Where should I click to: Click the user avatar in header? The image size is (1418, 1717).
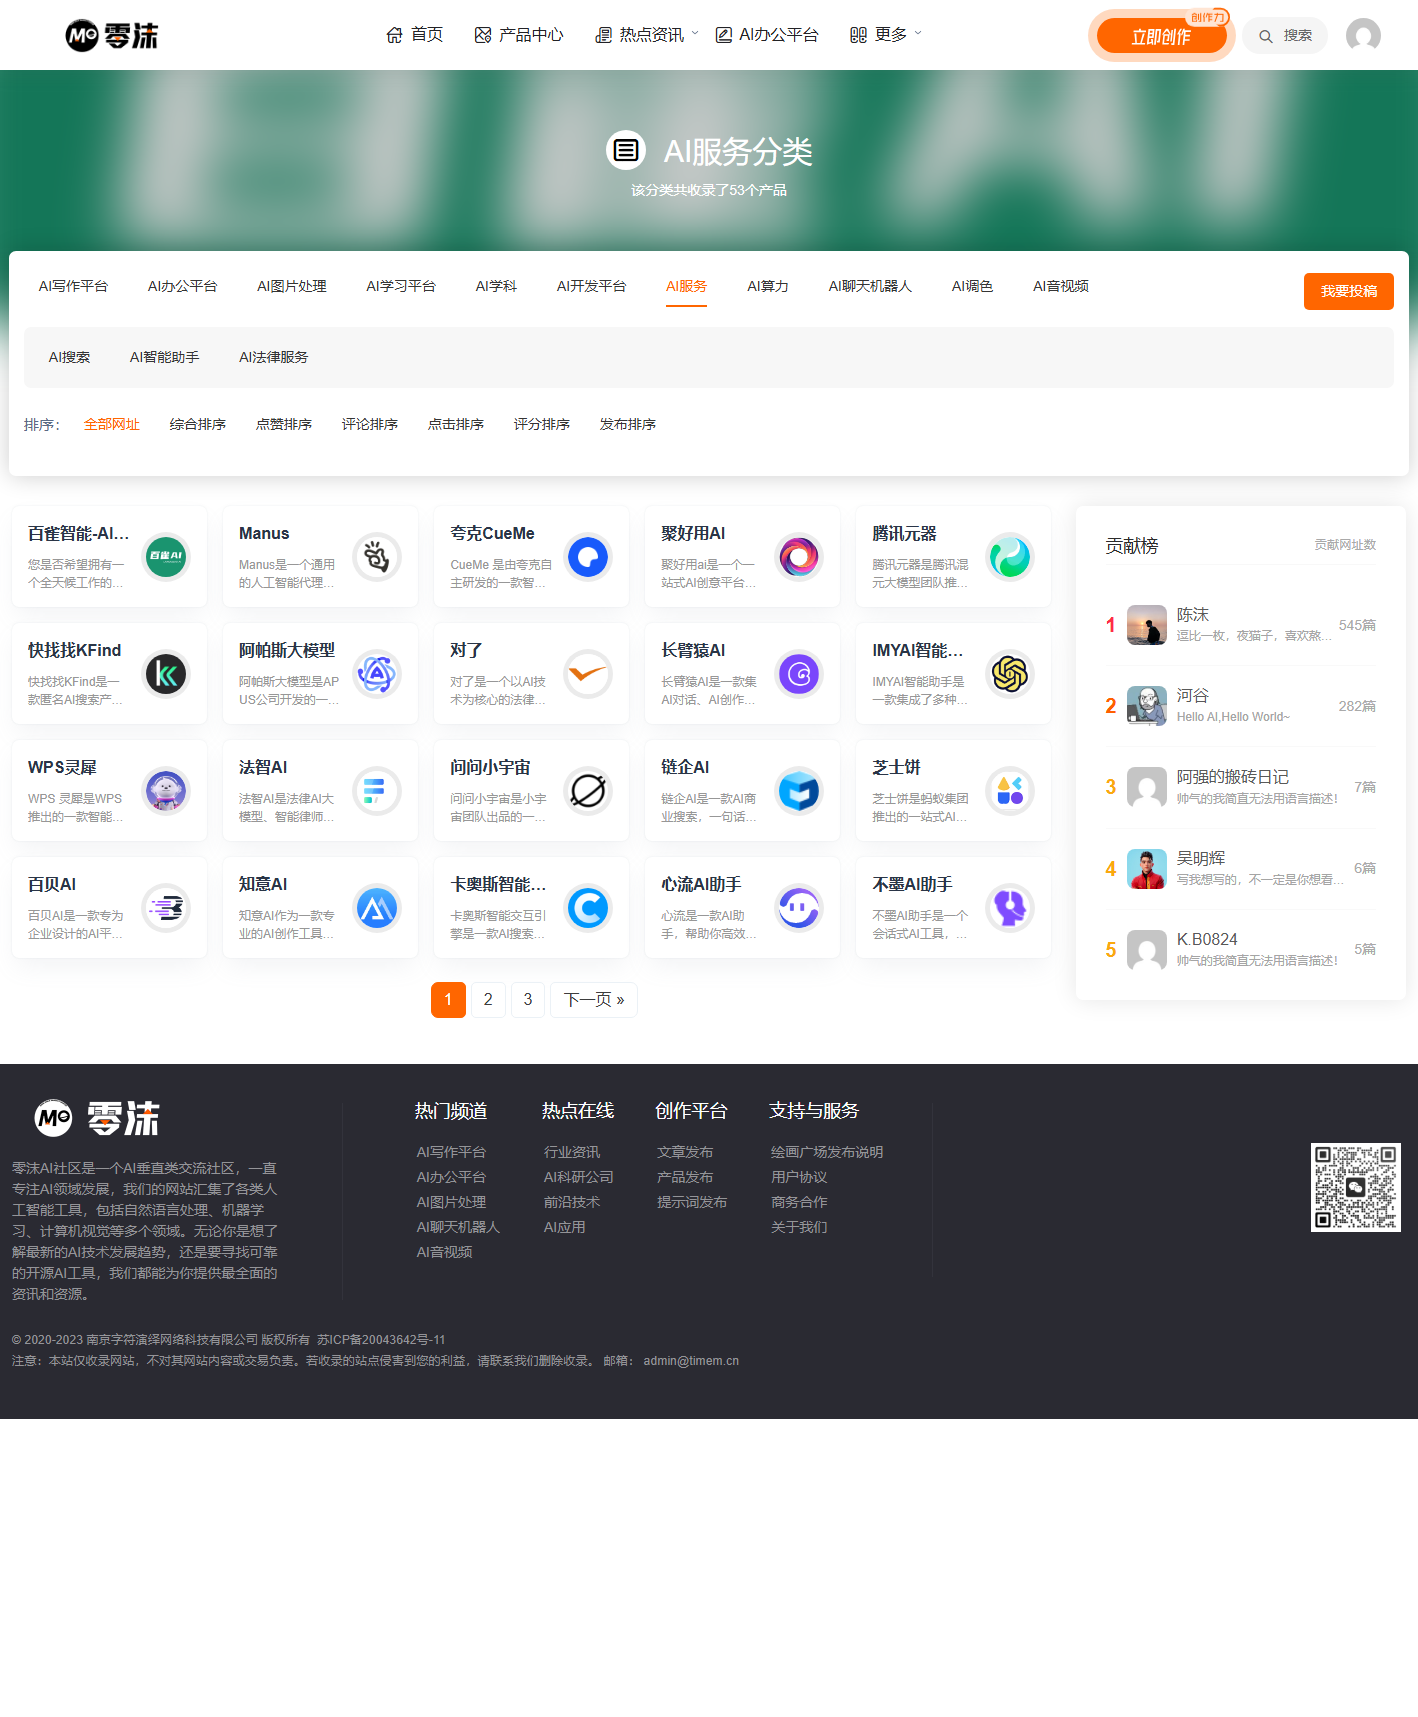coord(1363,36)
